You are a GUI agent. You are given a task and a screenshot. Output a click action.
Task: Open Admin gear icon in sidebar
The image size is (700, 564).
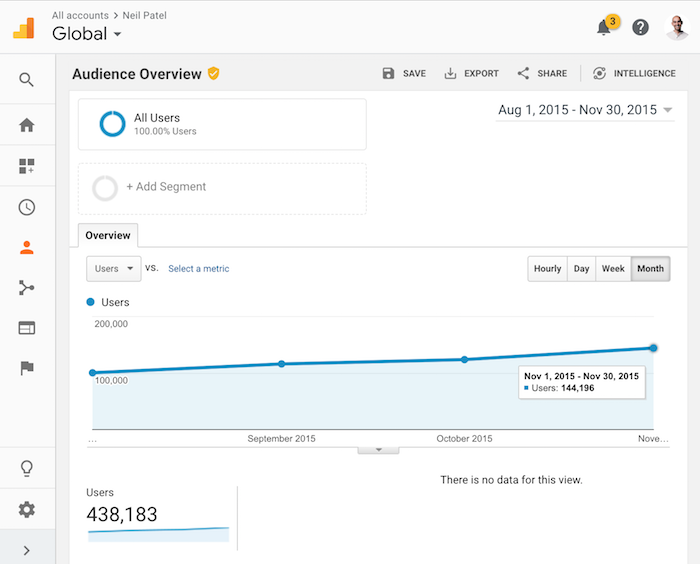tap(27, 510)
